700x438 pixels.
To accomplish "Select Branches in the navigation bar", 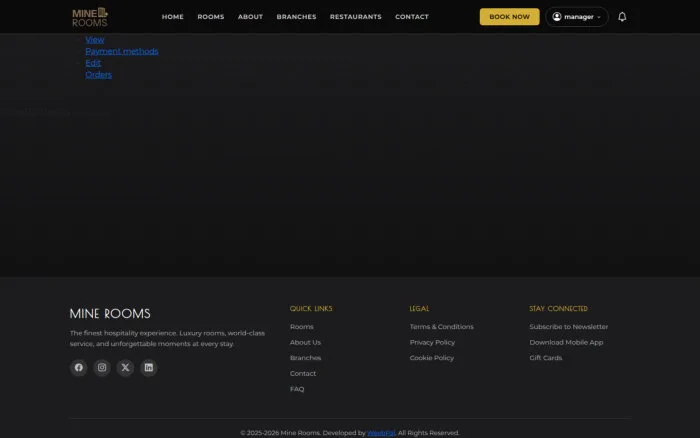I will pos(296,17).
